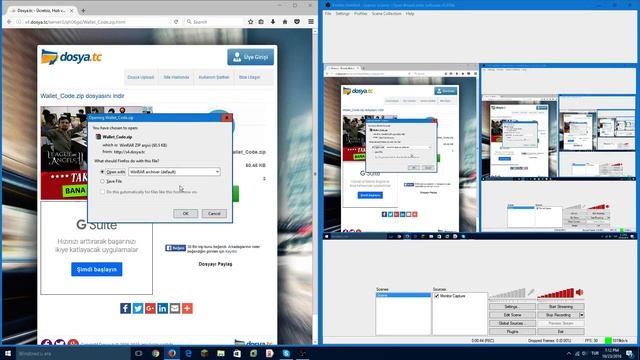Image resolution: width=640 pixels, height=360 pixels.
Task: Open the Stop Recording dropdown arrow
Action: pos(582,315)
